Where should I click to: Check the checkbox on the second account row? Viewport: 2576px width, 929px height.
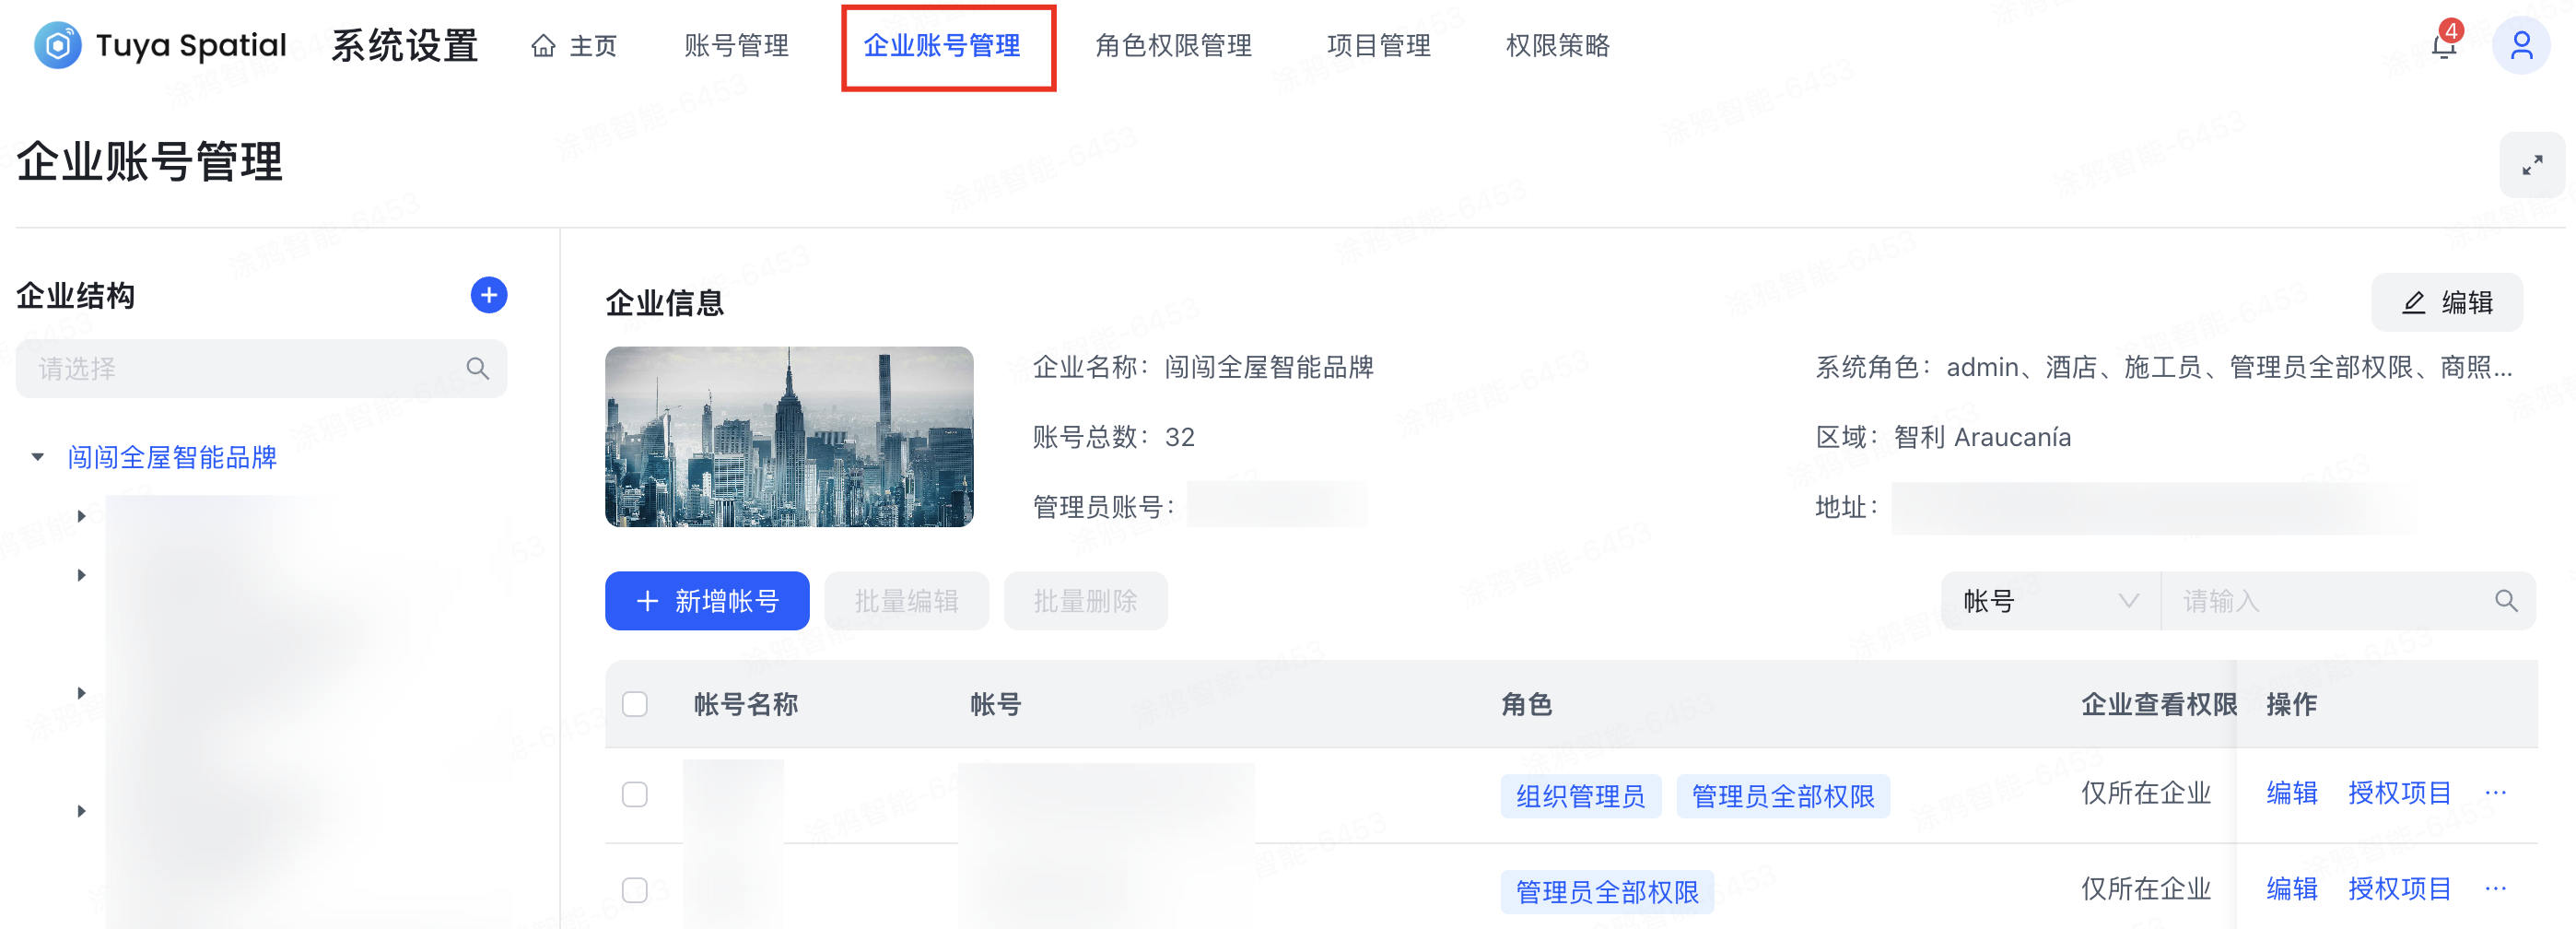pos(636,888)
